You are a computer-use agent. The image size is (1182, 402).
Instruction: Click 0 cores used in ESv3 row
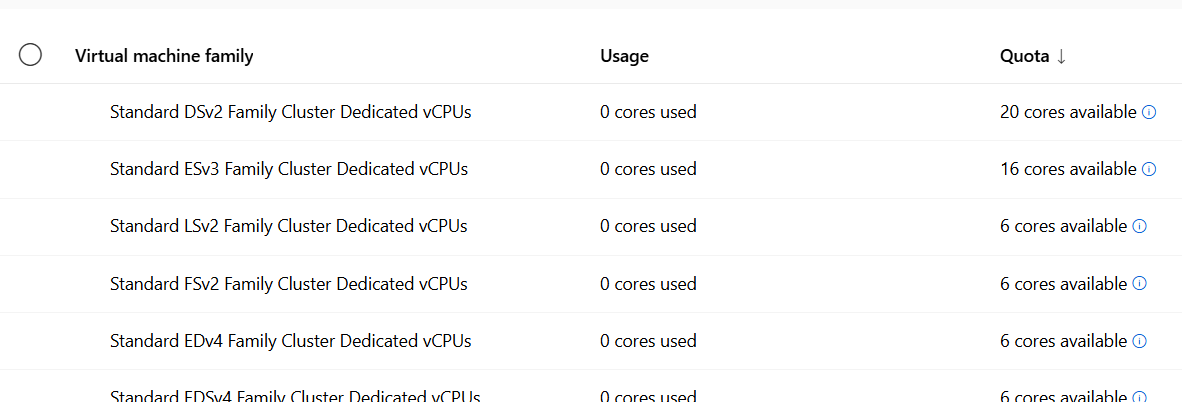pyautogui.click(x=648, y=170)
